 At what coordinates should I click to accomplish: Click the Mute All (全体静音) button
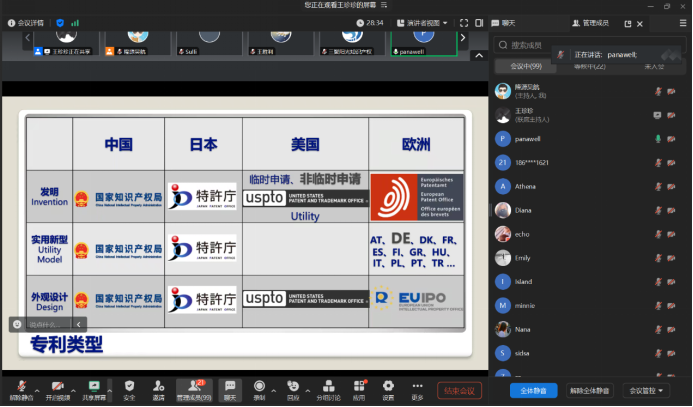point(533,391)
